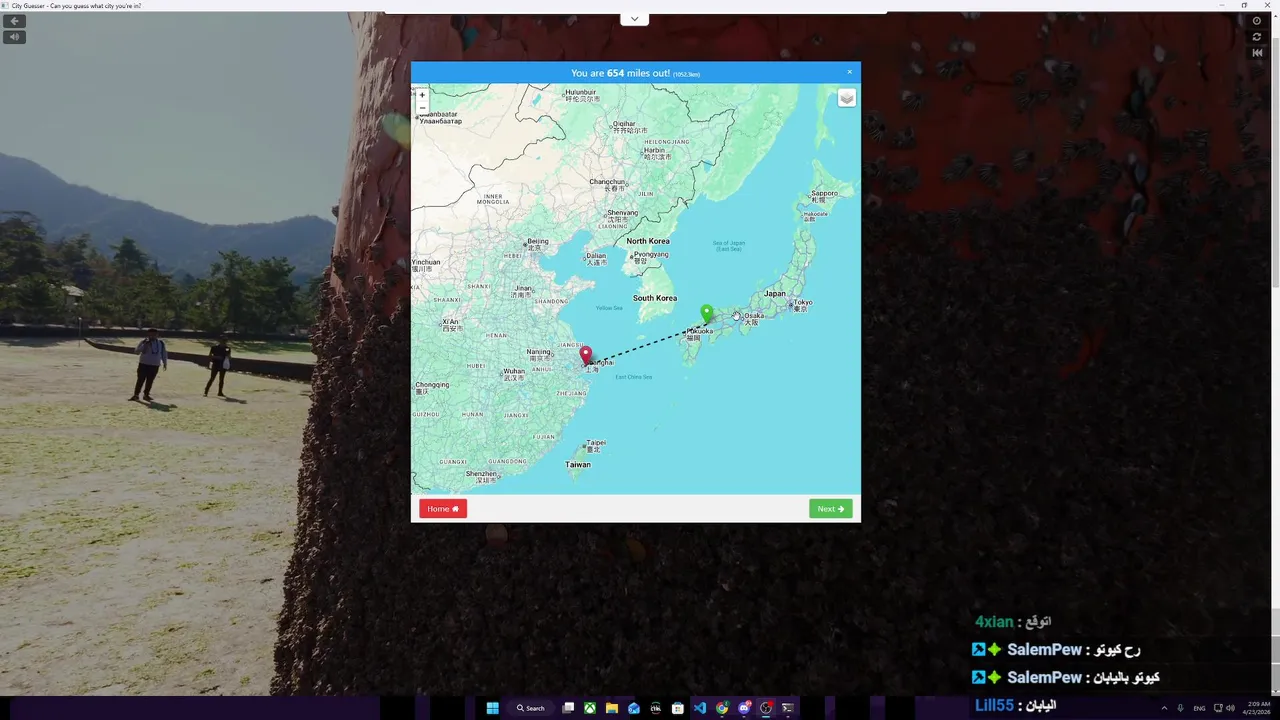Close the result dialog with X
1280x720 pixels.
tap(850, 72)
